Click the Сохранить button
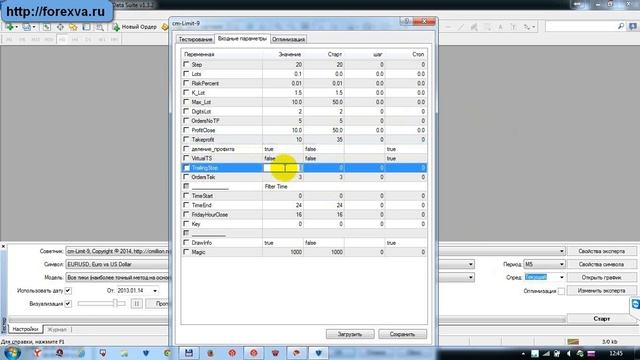The width and height of the screenshot is (640, 360). coord(402,334)
